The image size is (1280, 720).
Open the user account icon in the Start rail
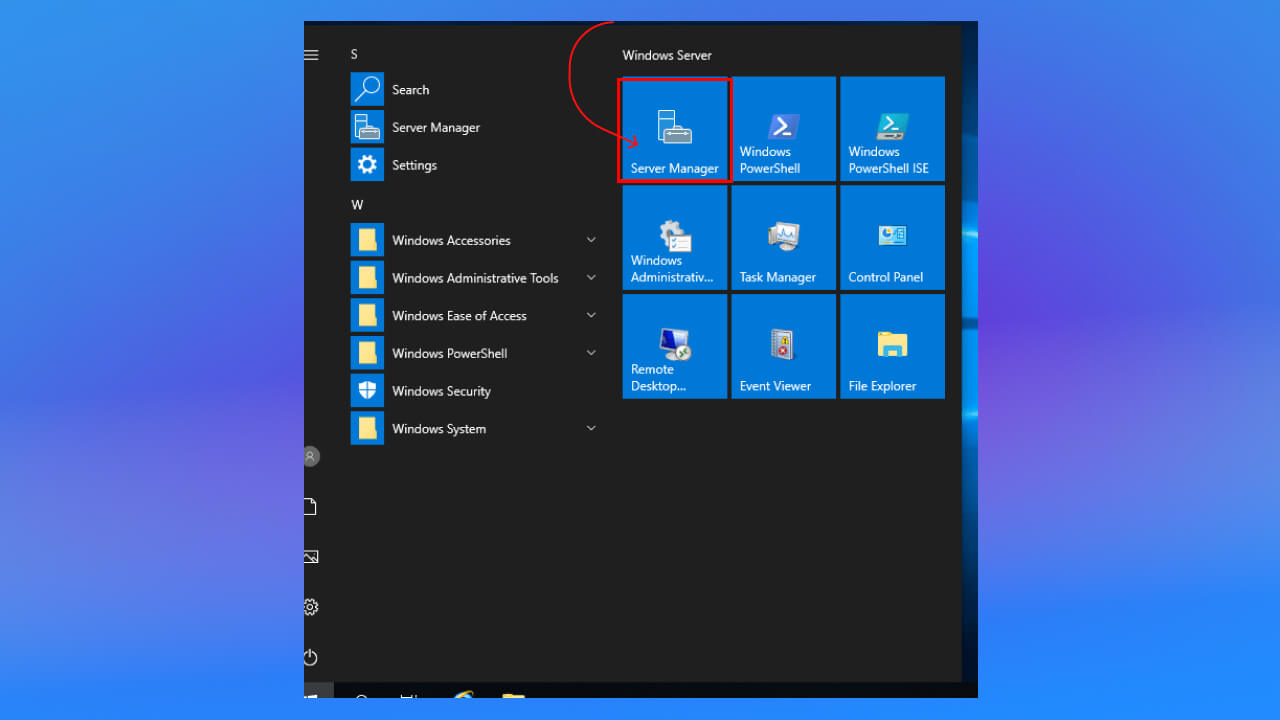coord(311,456)
